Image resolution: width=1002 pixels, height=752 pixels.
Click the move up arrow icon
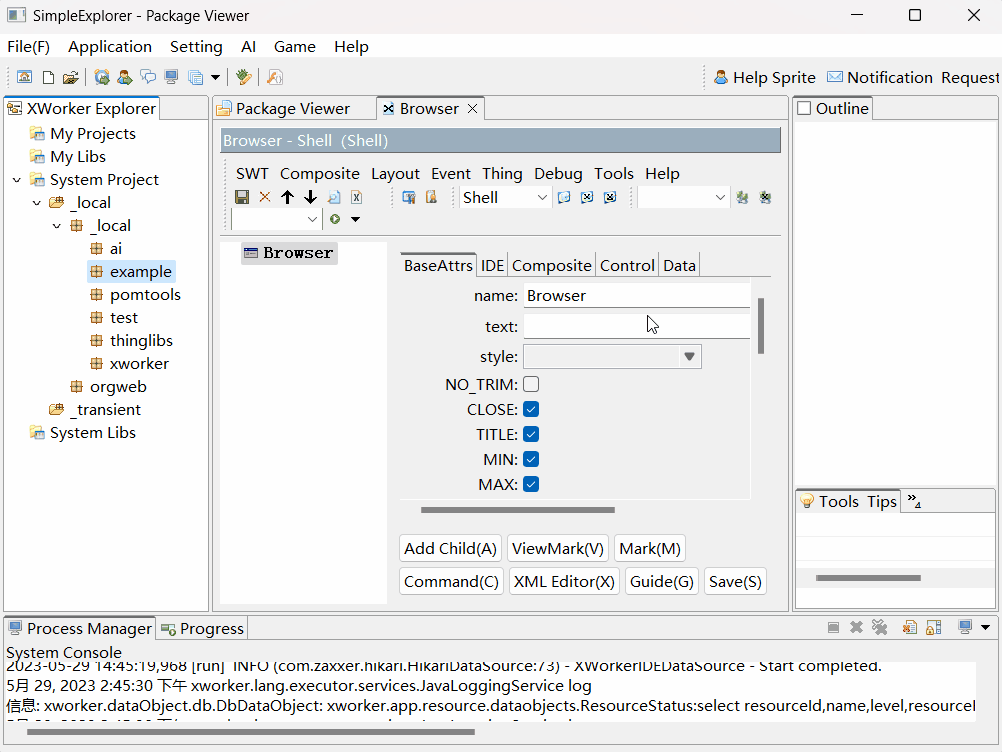click(x=288, y=197)
